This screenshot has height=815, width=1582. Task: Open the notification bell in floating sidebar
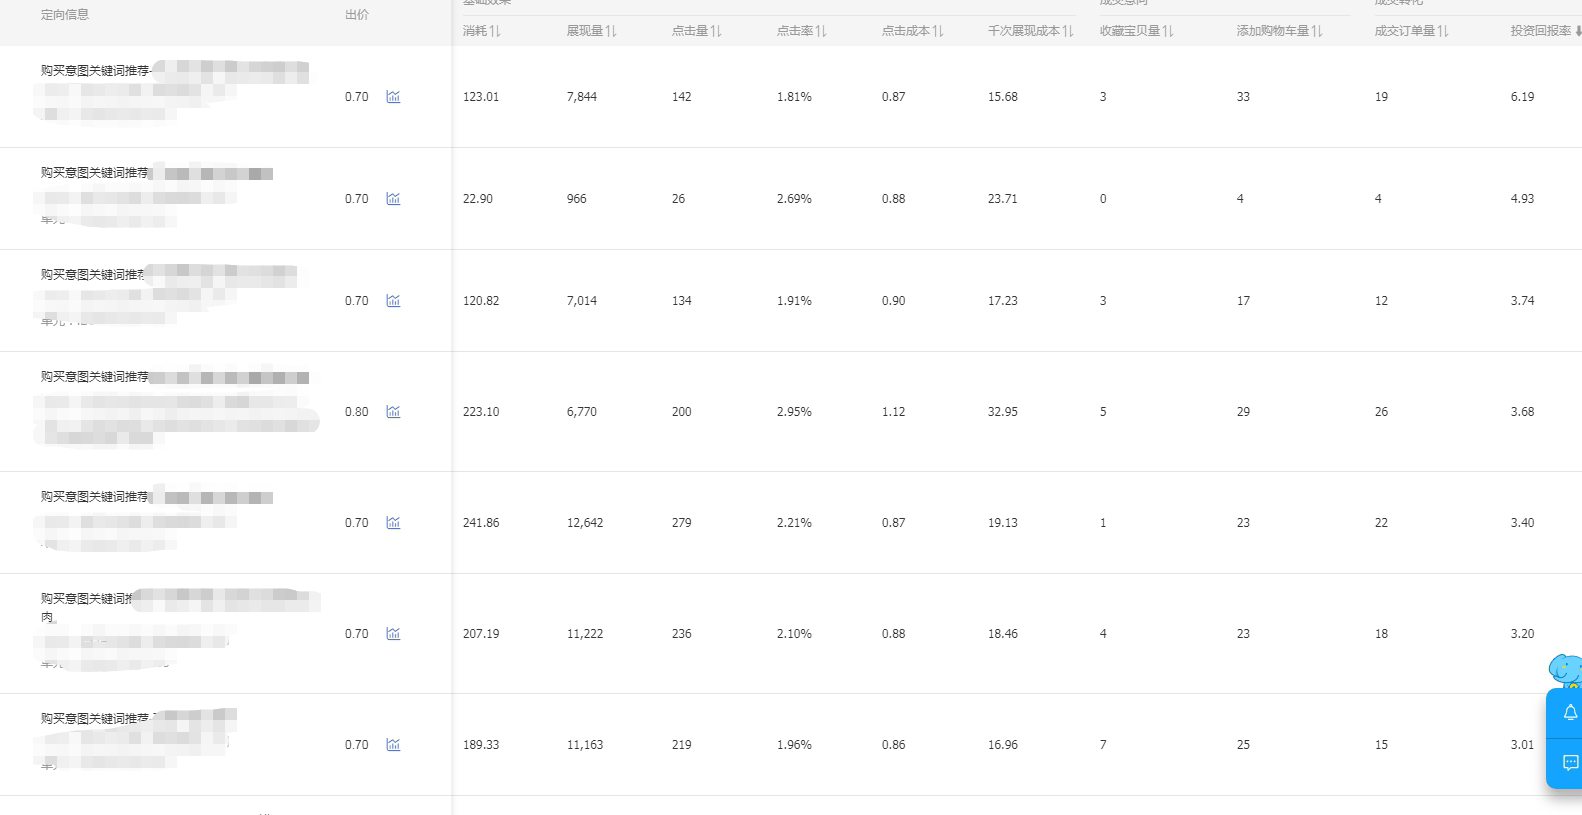(1570, 712)
